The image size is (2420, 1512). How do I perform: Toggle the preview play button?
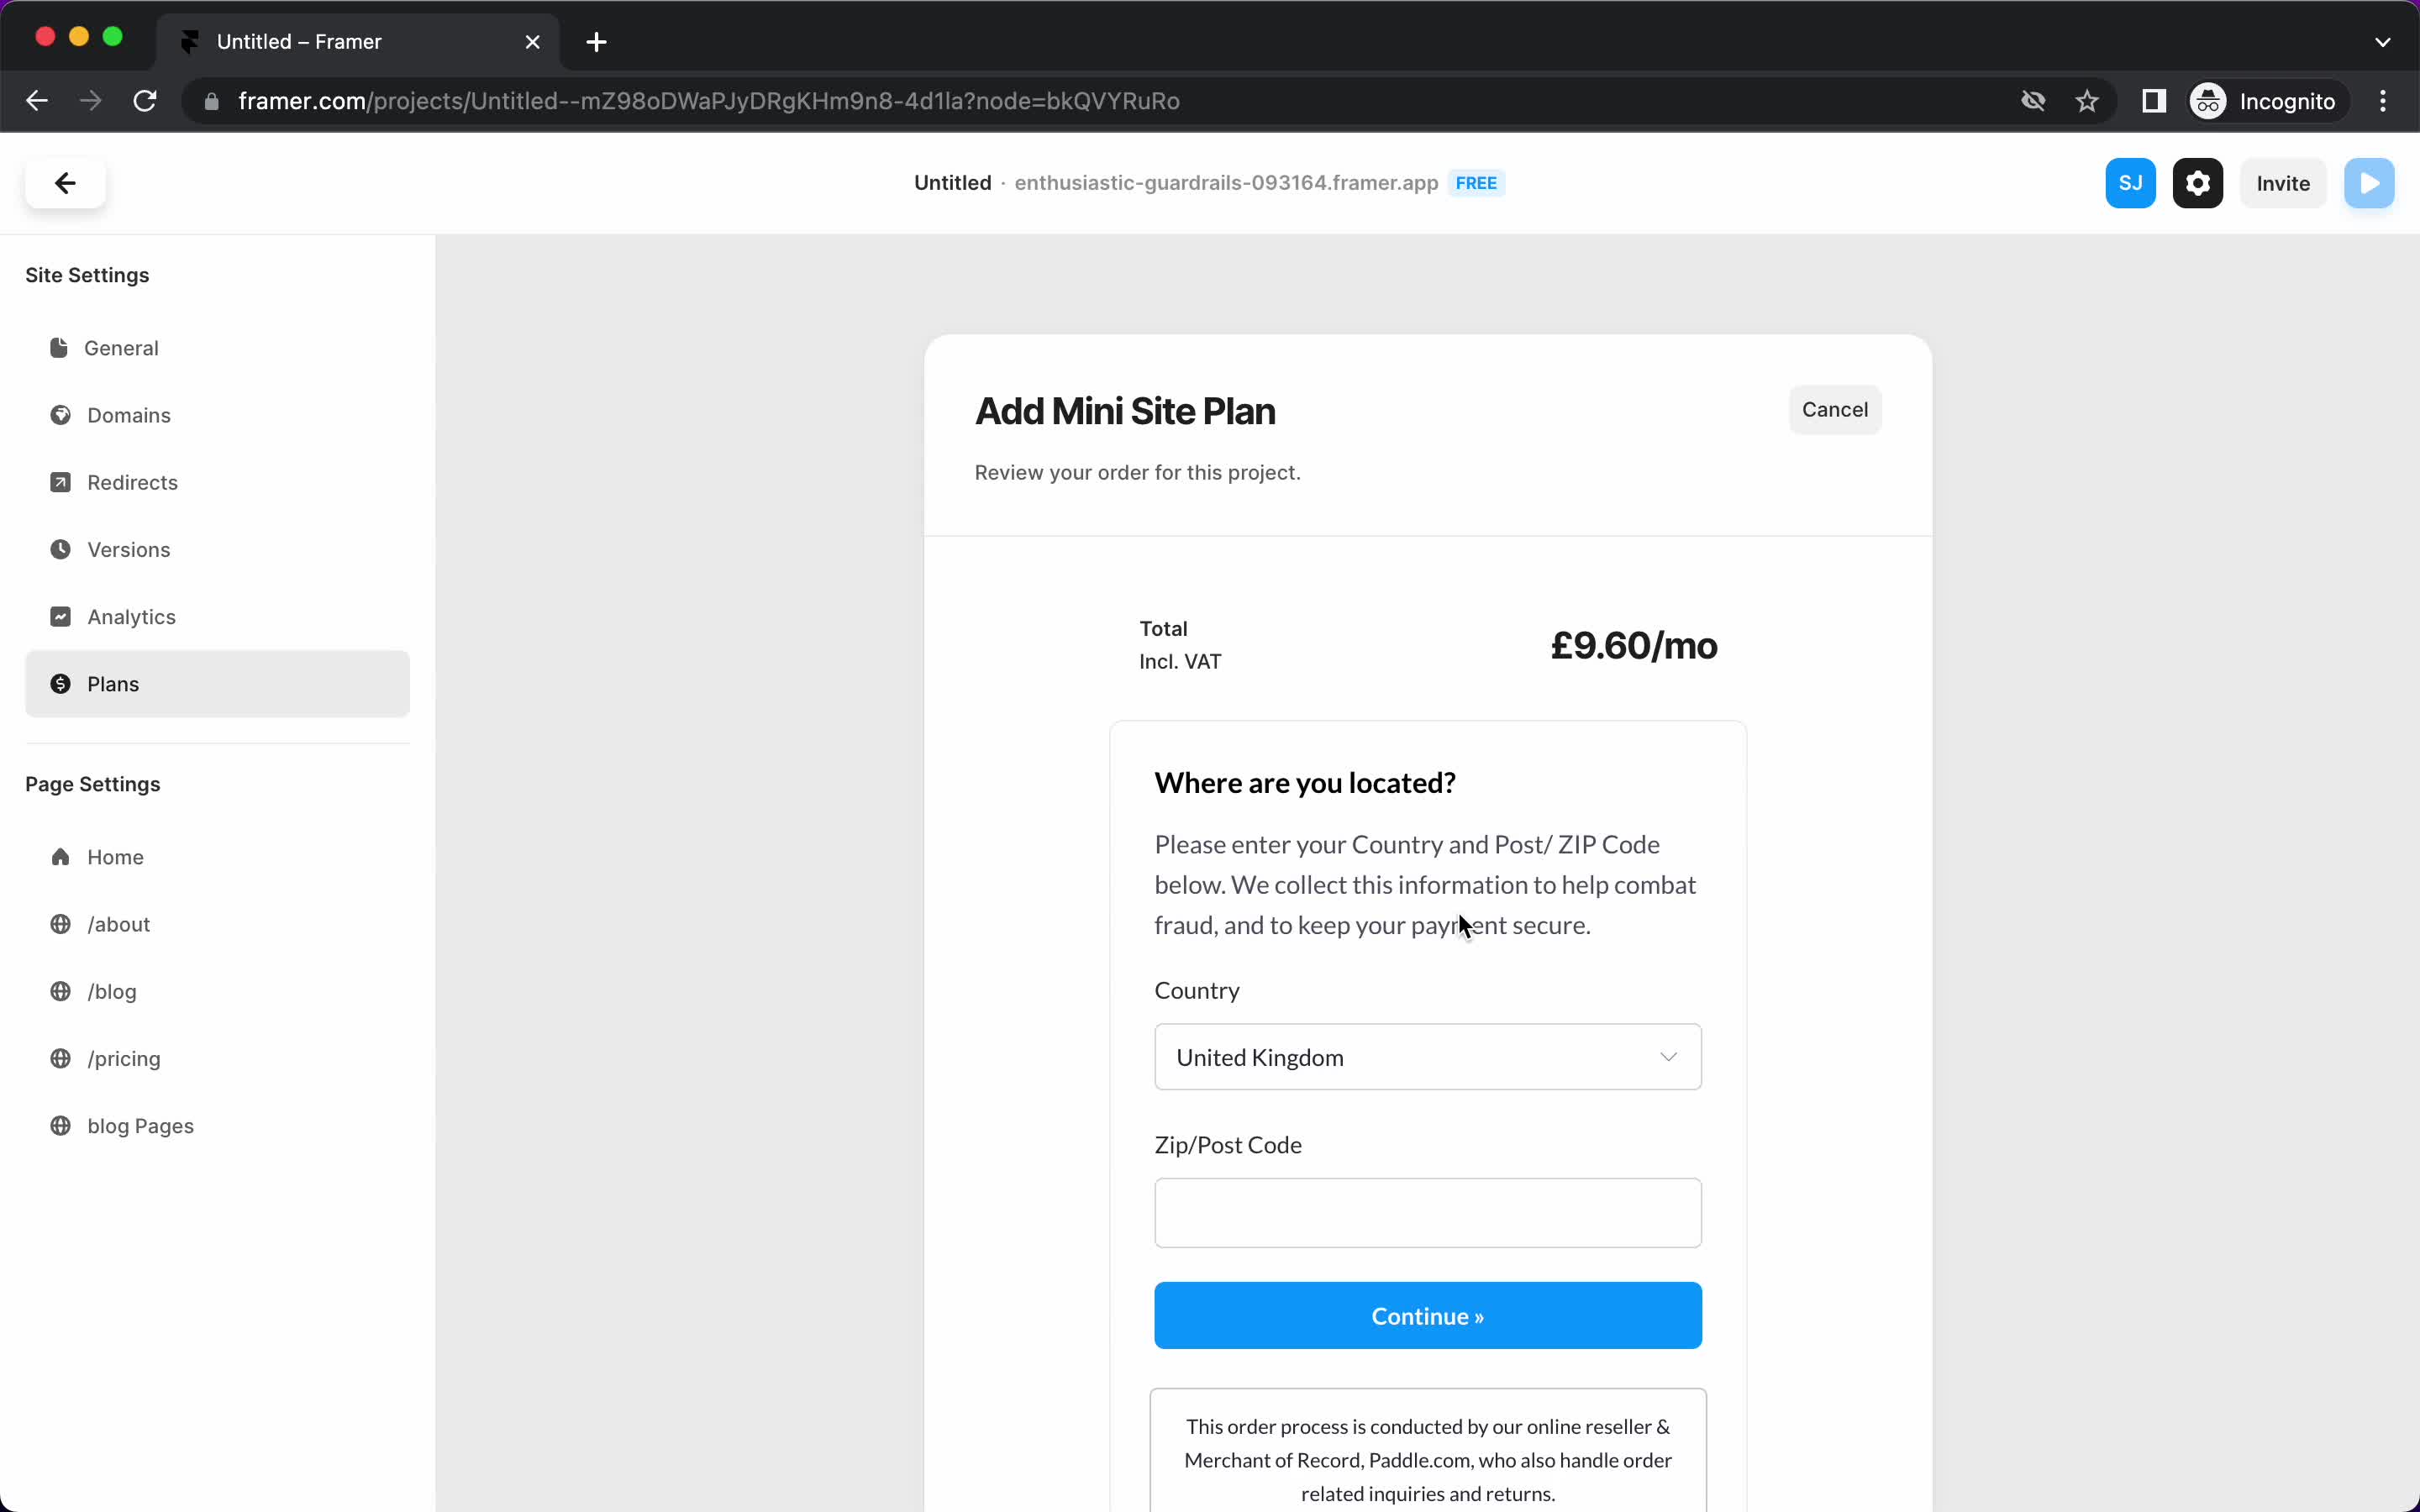tap(2373, 183)
